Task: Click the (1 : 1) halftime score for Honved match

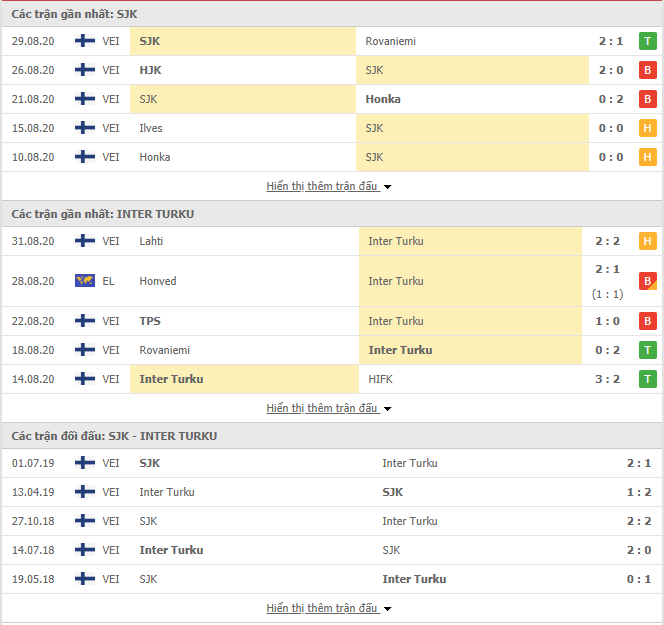Action: (x=607, y=294)
